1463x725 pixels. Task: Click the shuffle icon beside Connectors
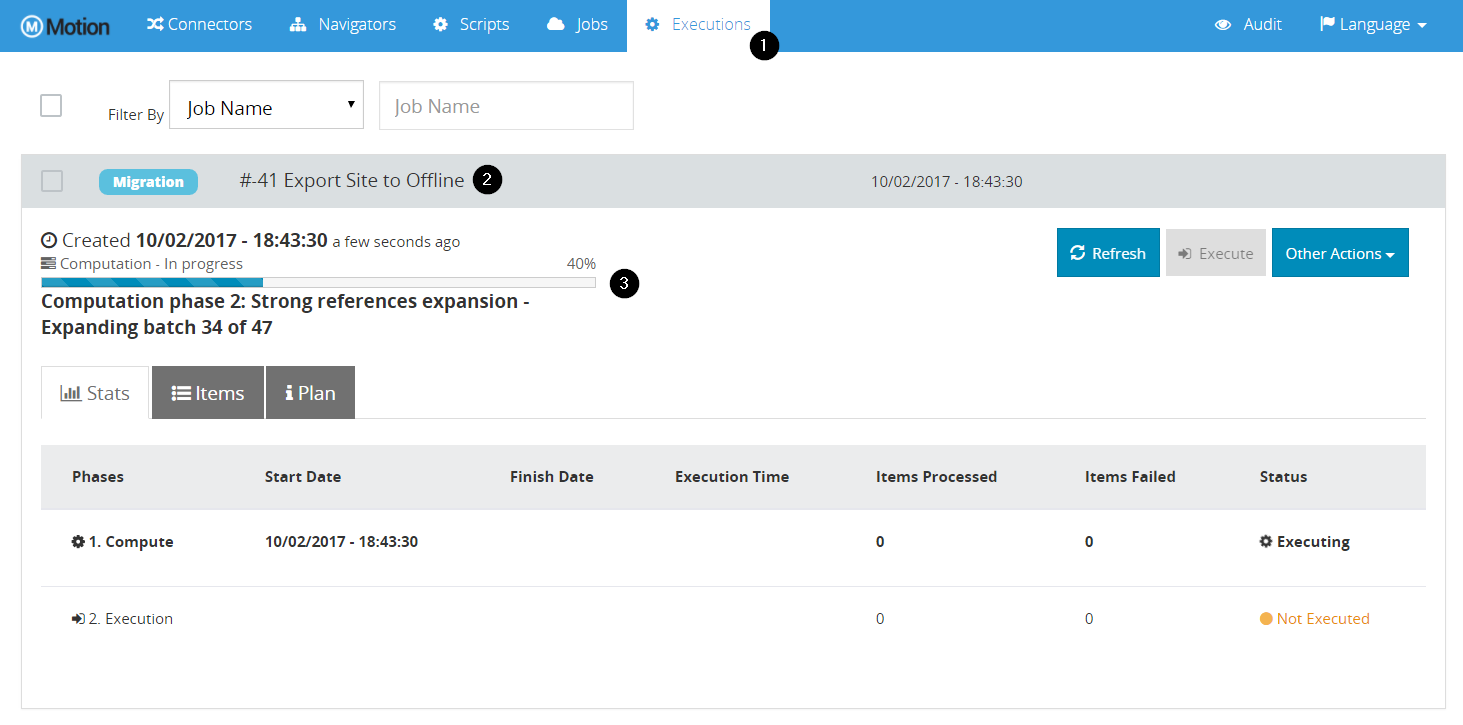pos(155,24)
